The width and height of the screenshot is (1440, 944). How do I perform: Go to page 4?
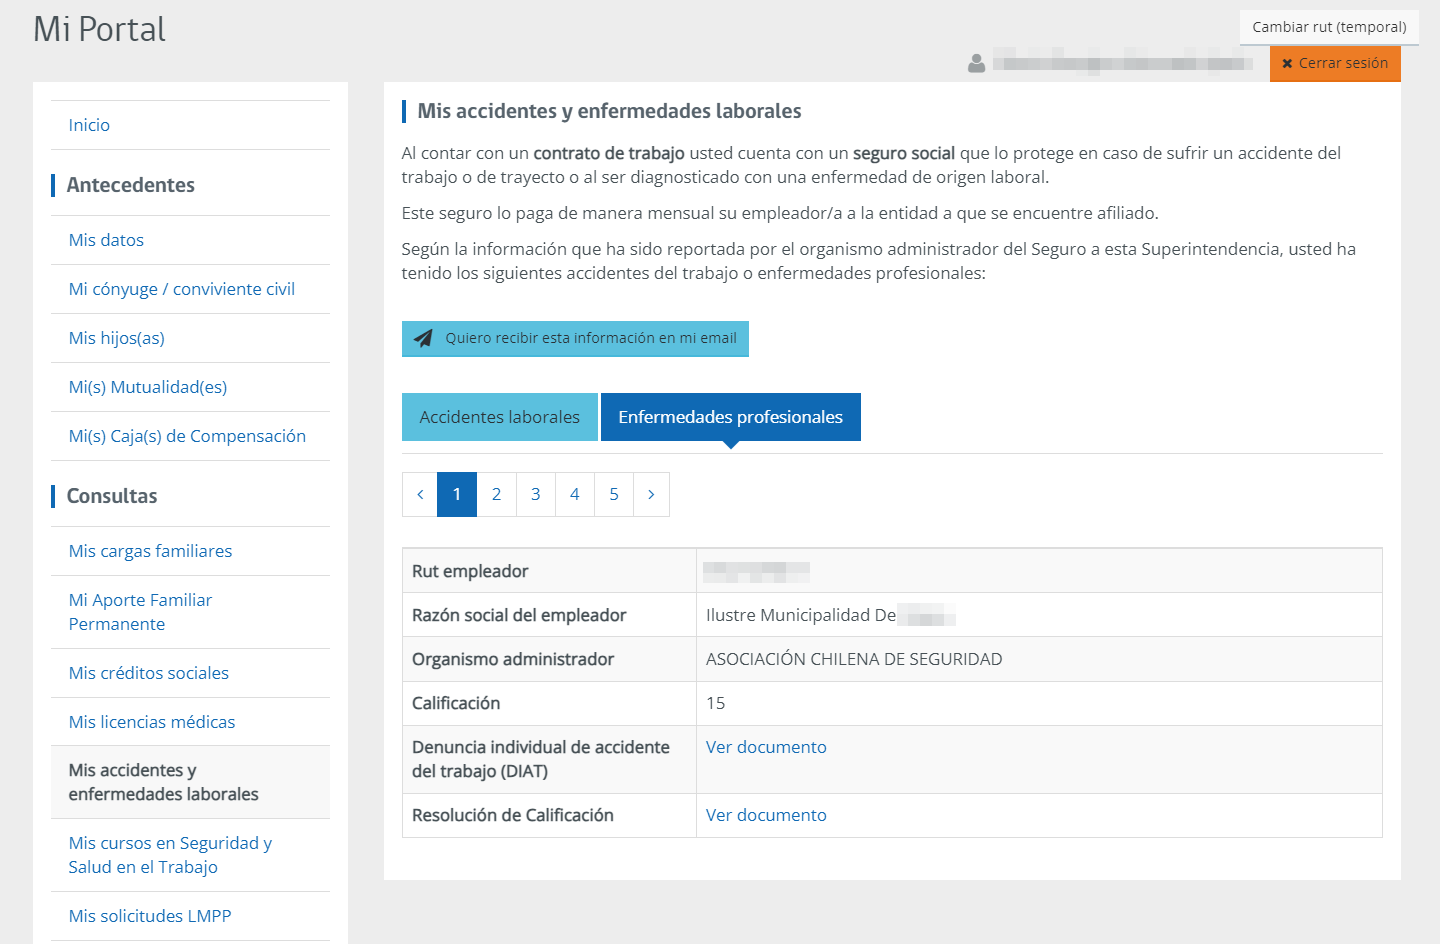pos(574,494)
